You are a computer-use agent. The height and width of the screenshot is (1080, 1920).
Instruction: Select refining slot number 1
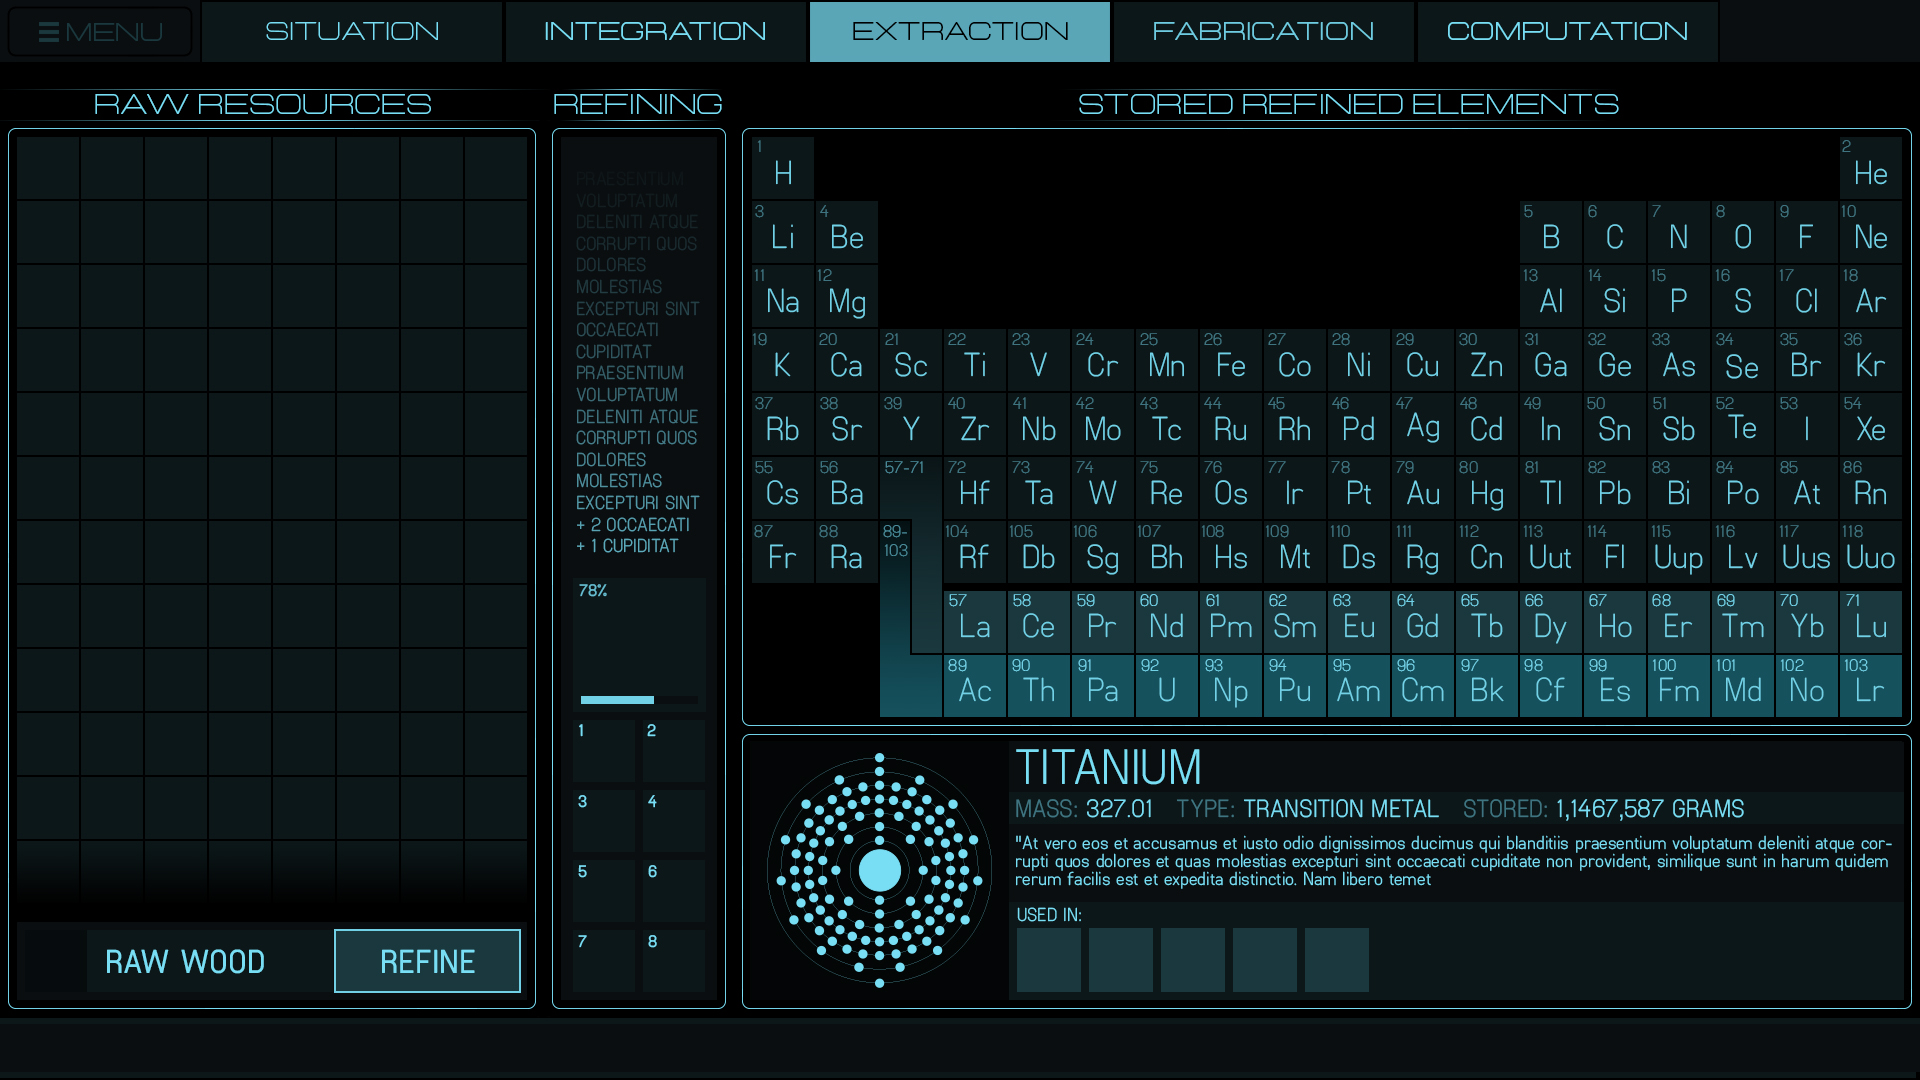(604, 750)
